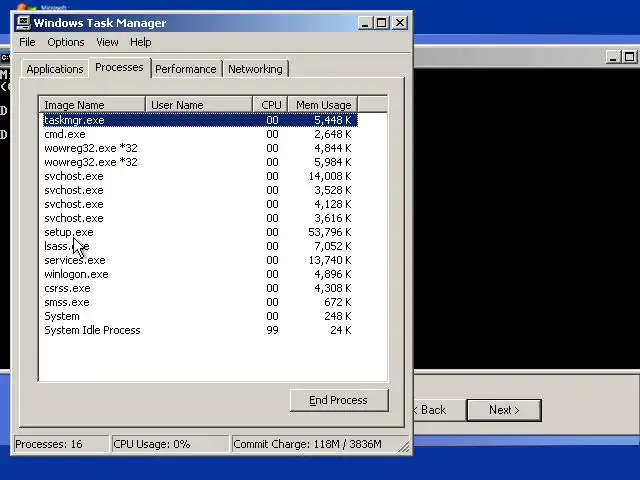Select the csrss.exe process
The height and width of the screenshot is (480, 640).
(200, 288)
